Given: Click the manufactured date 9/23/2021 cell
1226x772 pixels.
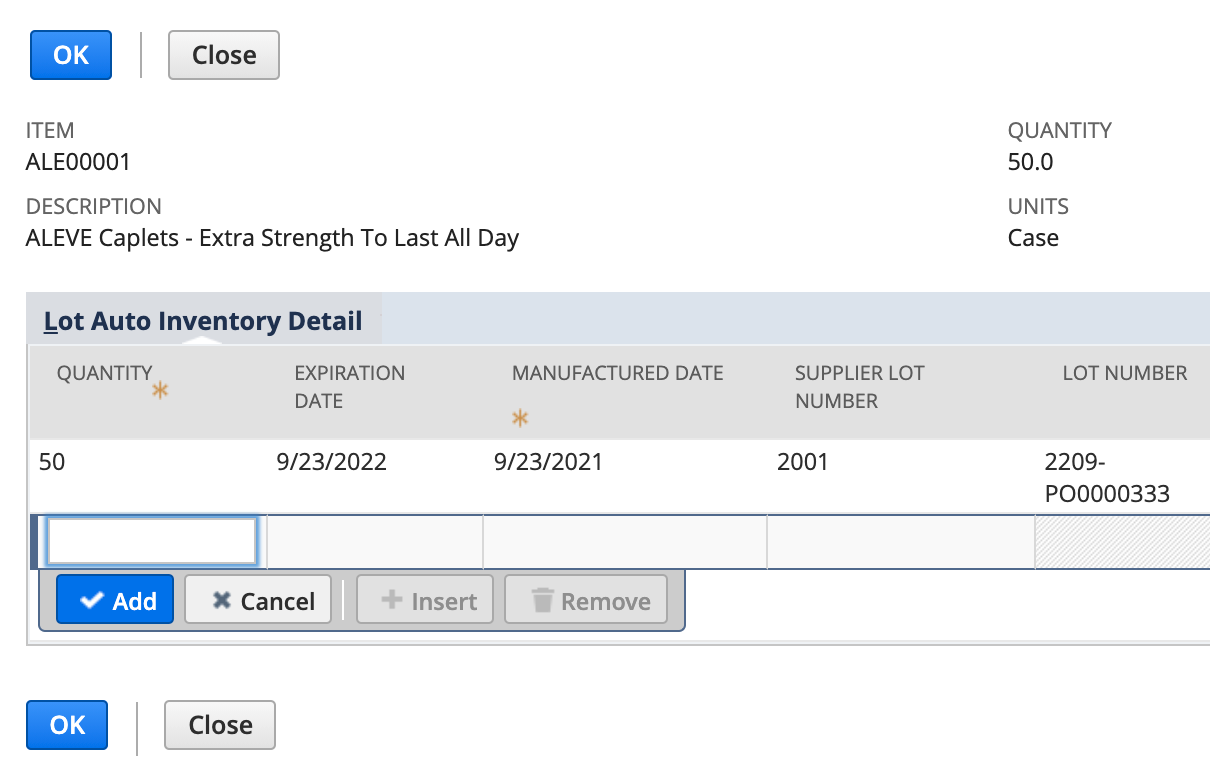Looking at the screenshot, I should (548, 464).
